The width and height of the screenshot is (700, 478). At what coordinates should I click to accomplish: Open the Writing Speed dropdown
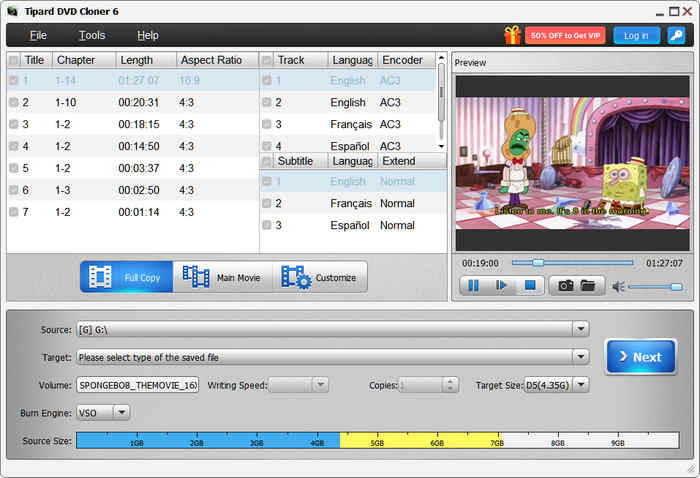point(320,385)
